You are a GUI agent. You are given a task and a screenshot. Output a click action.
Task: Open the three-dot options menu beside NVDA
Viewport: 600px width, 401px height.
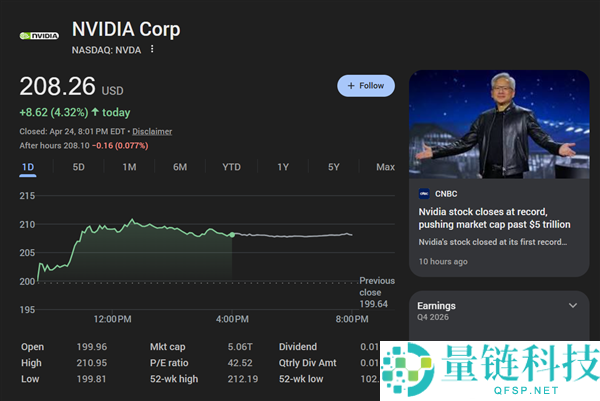click(x=153, y=49)
